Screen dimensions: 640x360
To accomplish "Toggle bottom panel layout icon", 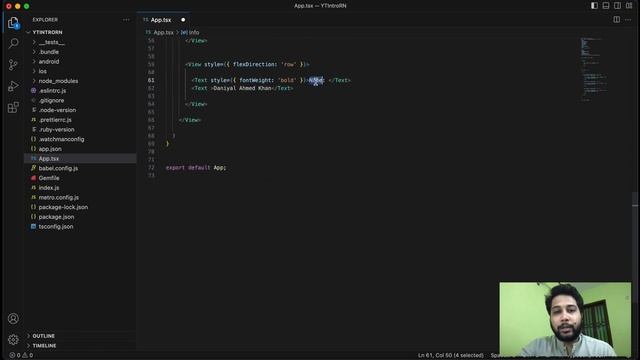I will point(606,6).
